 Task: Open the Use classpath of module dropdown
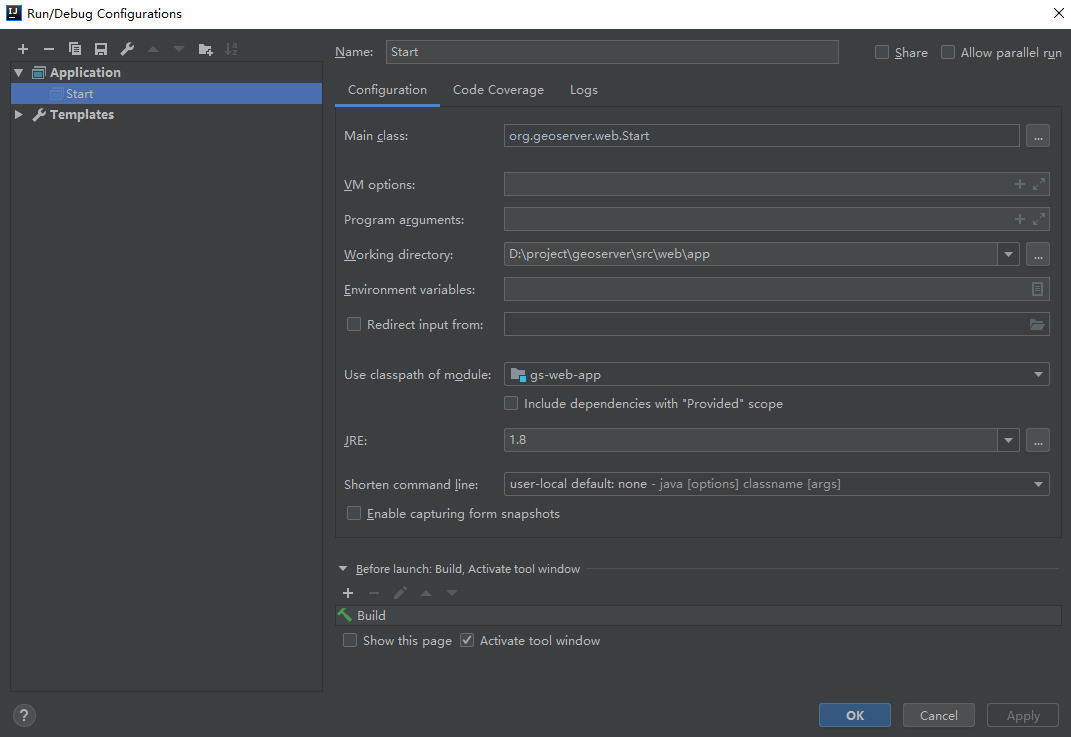pos(776,374)
